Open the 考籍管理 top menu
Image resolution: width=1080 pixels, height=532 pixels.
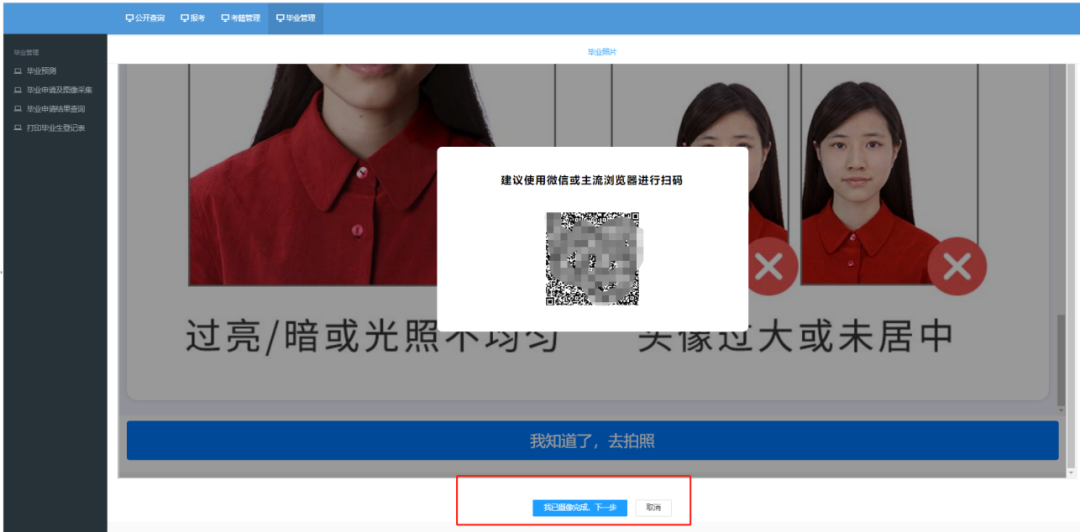click(x=240, y=19)
